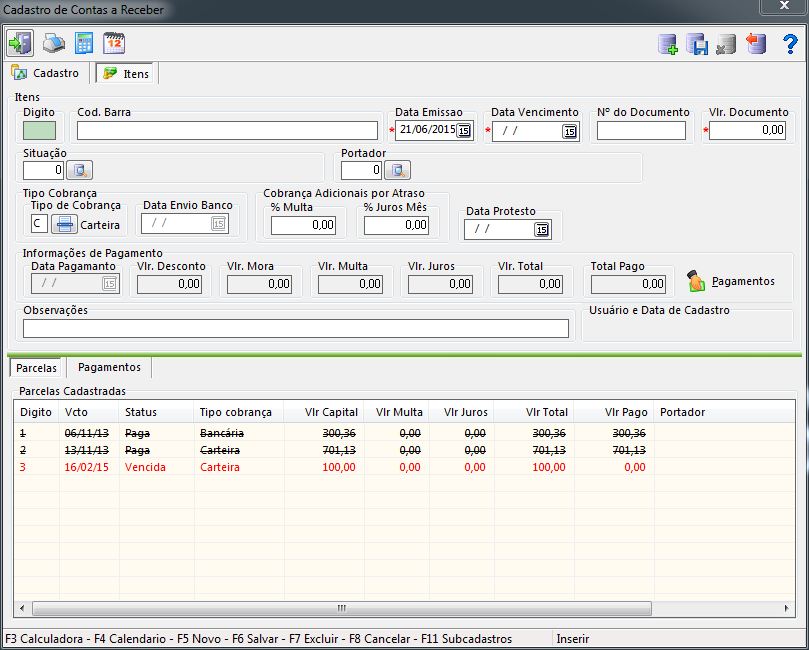Click the Pagamentos button with person icon
The width and height of the screenshot is (809, 650).
(730, 281)
